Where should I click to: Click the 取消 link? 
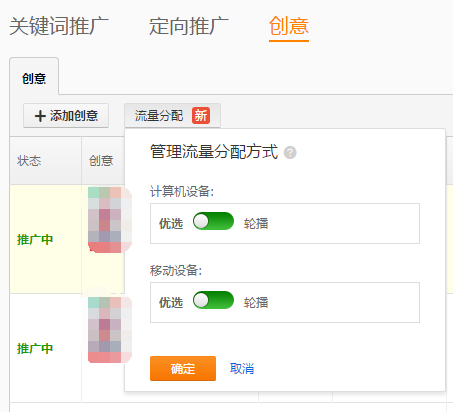242,369
